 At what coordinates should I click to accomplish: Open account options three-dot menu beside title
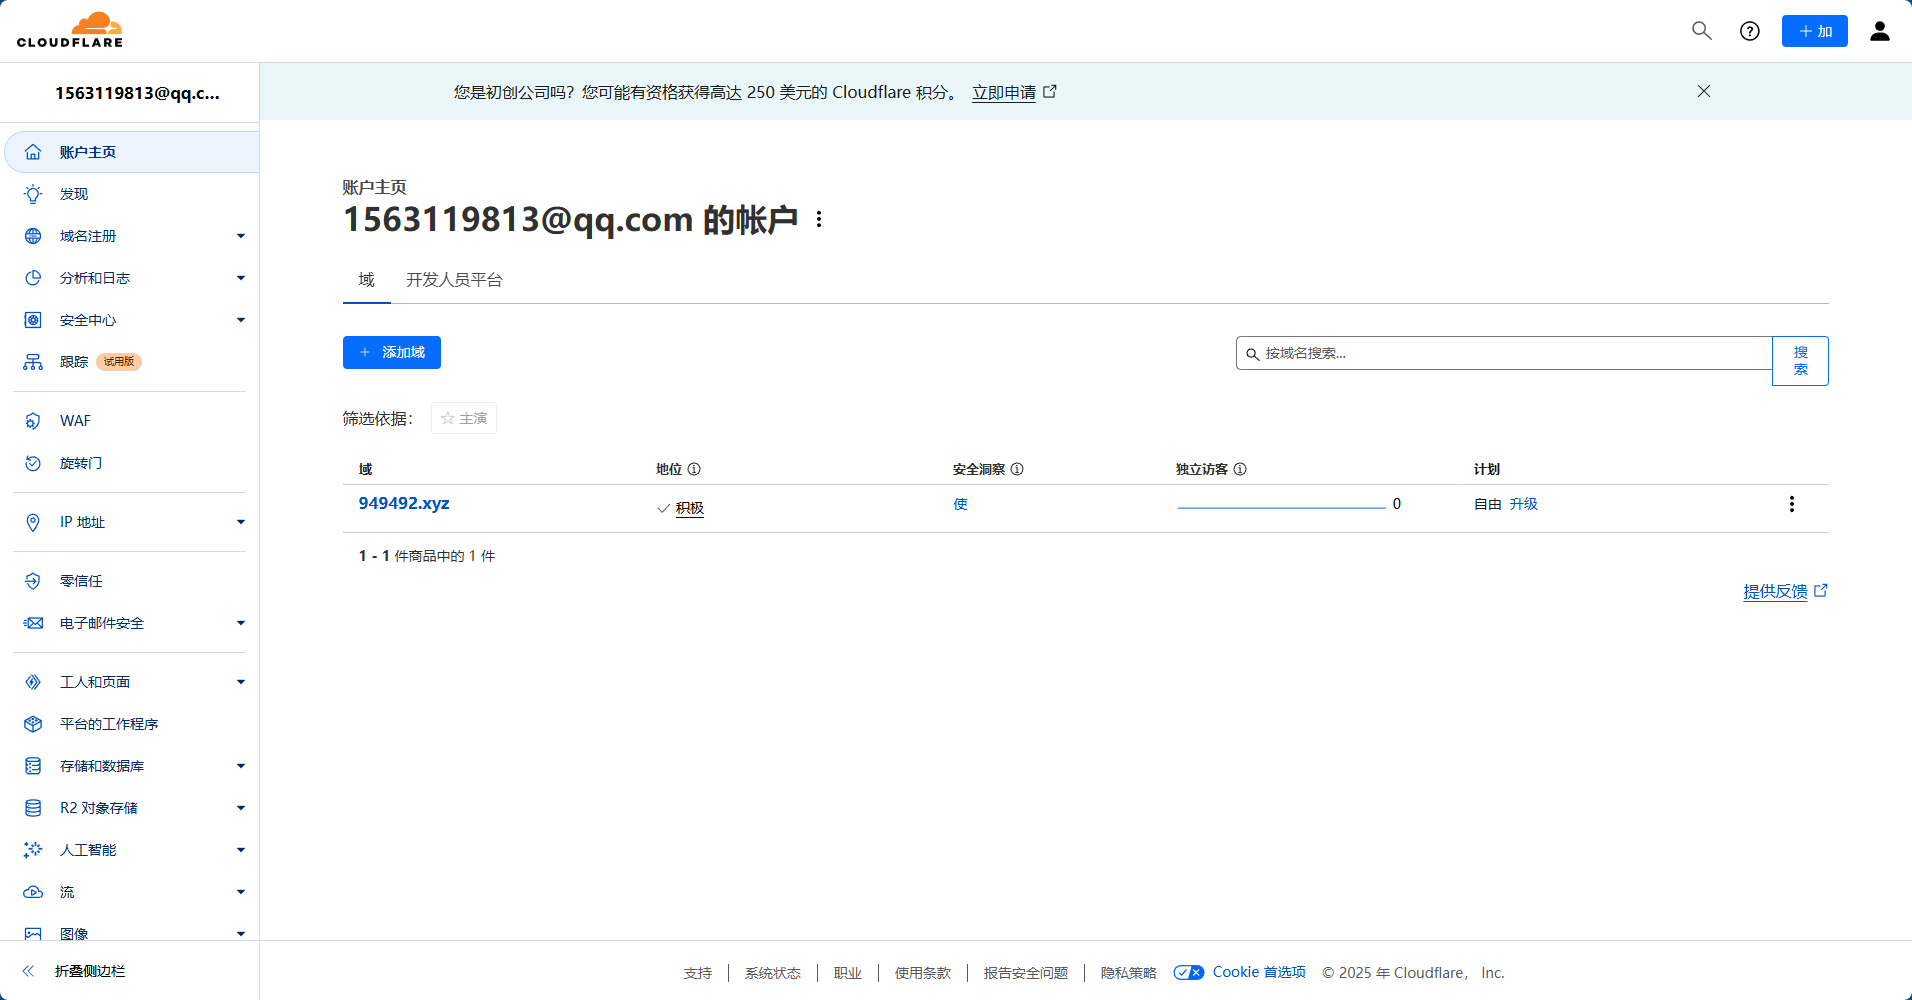(x=819, y=219)
